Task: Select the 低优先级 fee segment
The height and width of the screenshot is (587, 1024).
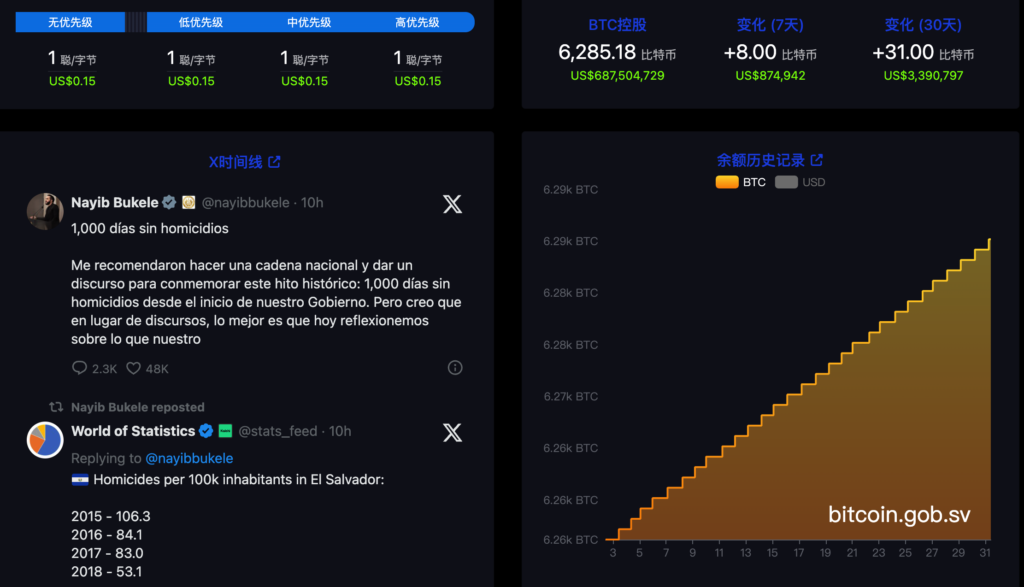Action: coord(200,22)
